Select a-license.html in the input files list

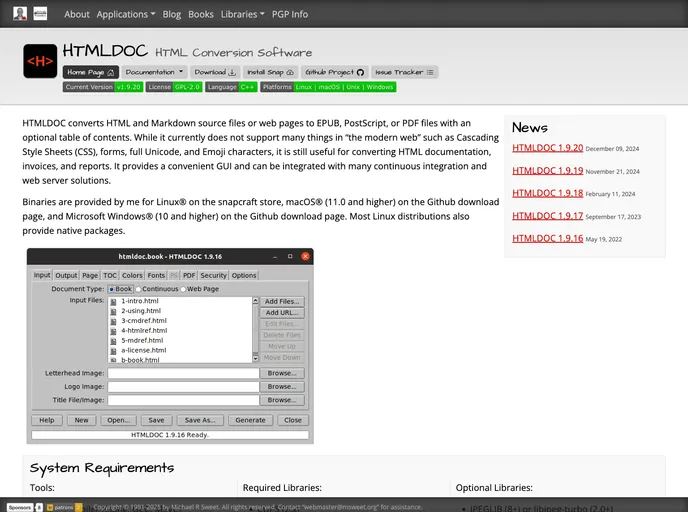click(143, 350)
